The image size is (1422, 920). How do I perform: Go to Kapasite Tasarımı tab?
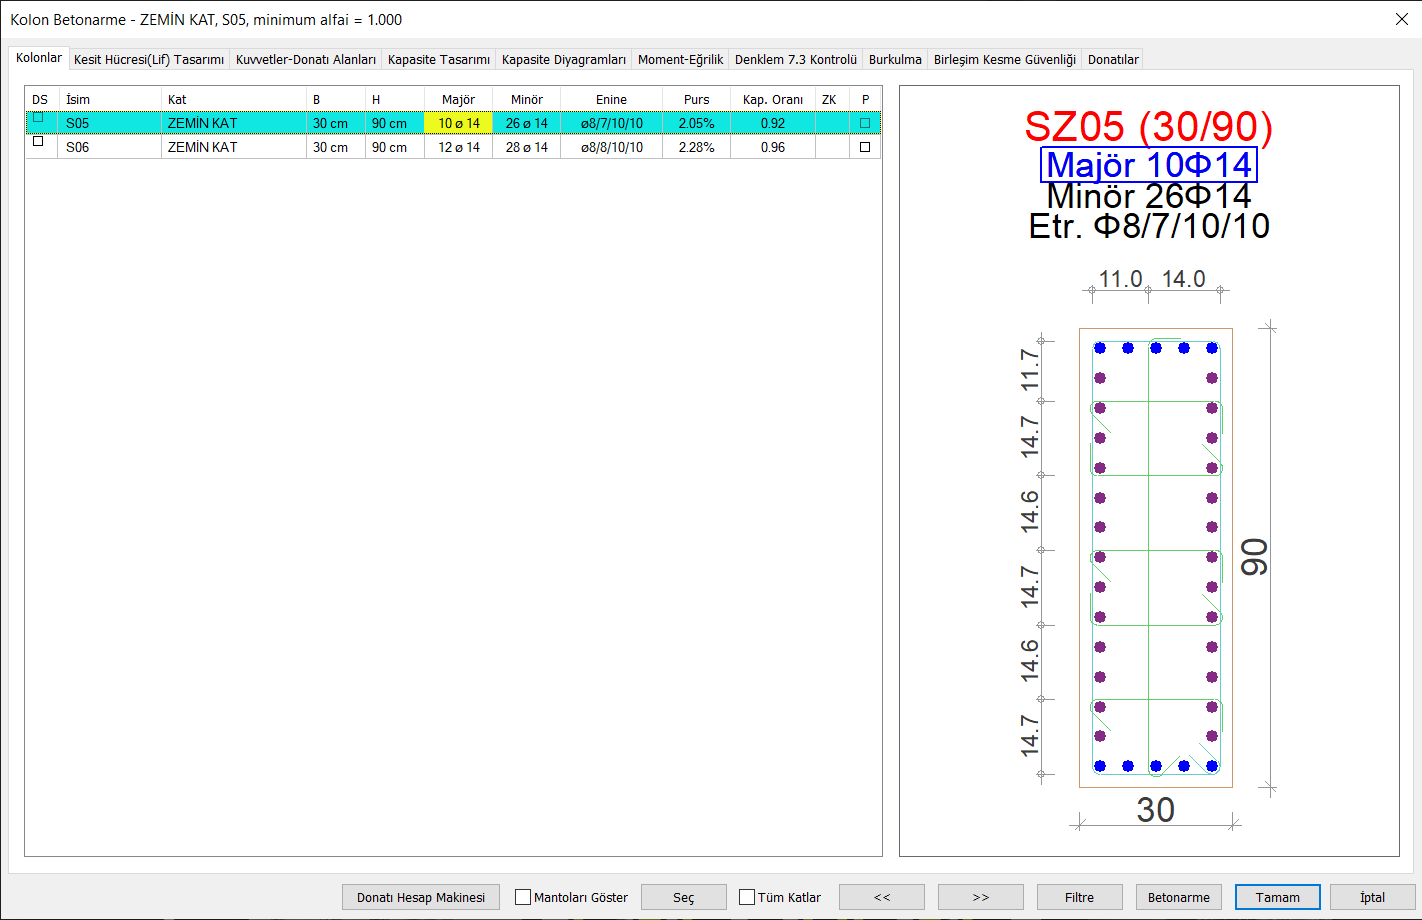coord(439,59)
